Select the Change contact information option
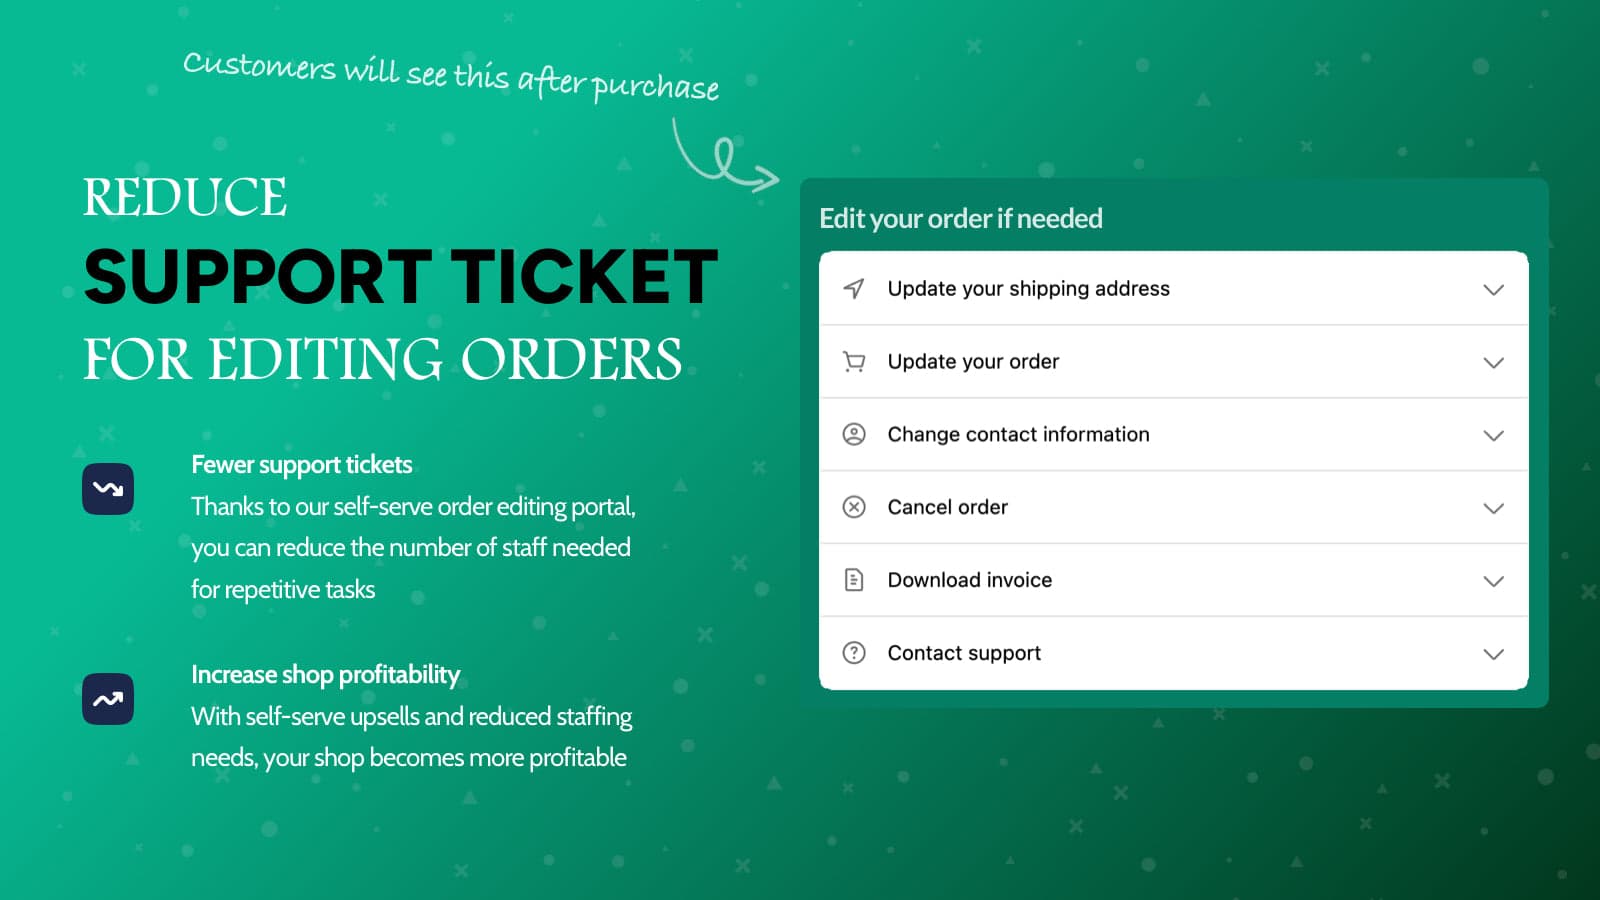Image resolution: width=1600 pixels, height=900 pixels. [x=1018, y=434]
